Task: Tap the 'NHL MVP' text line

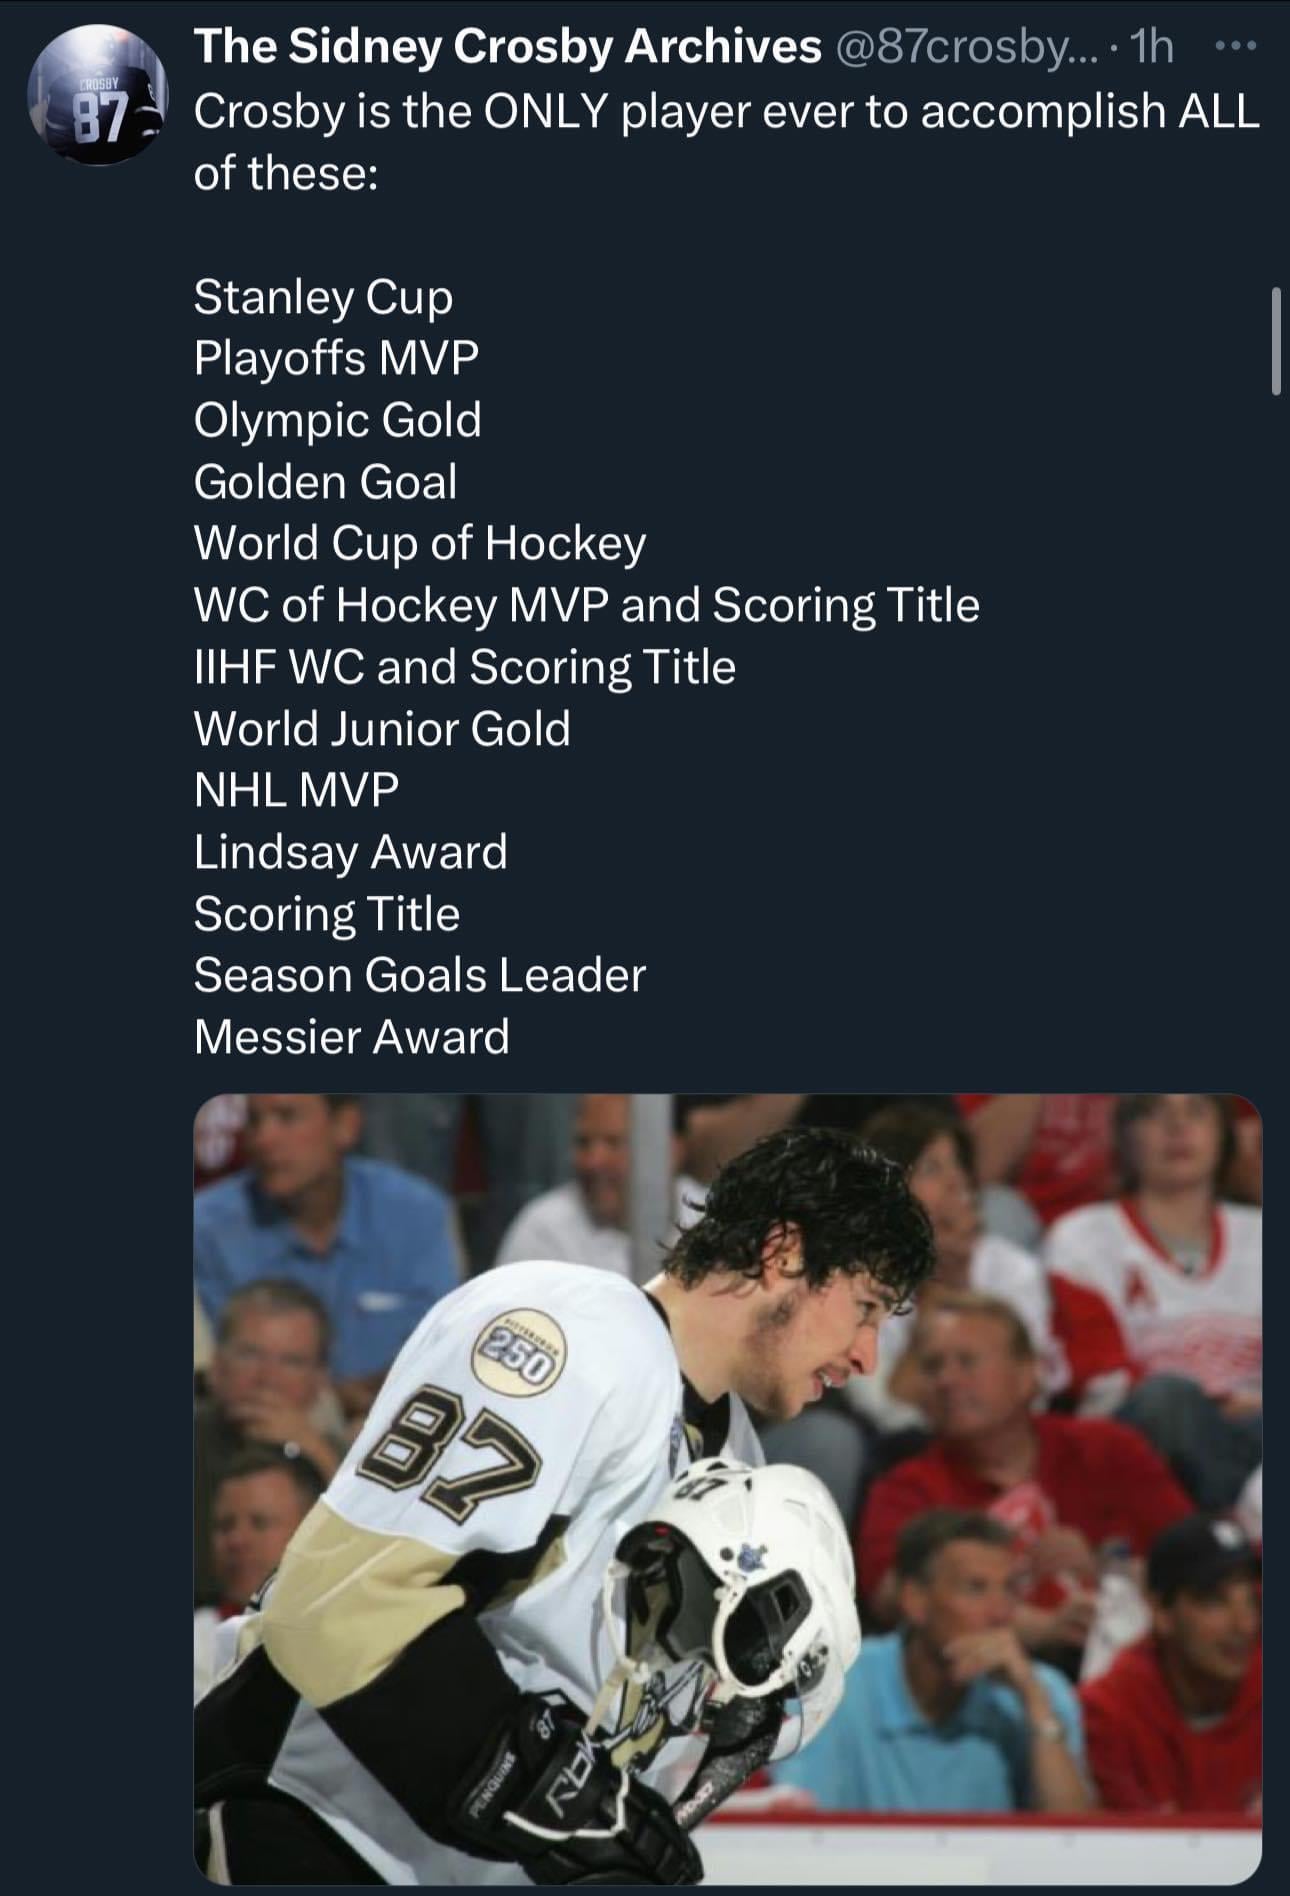Action: click(296, 790)
